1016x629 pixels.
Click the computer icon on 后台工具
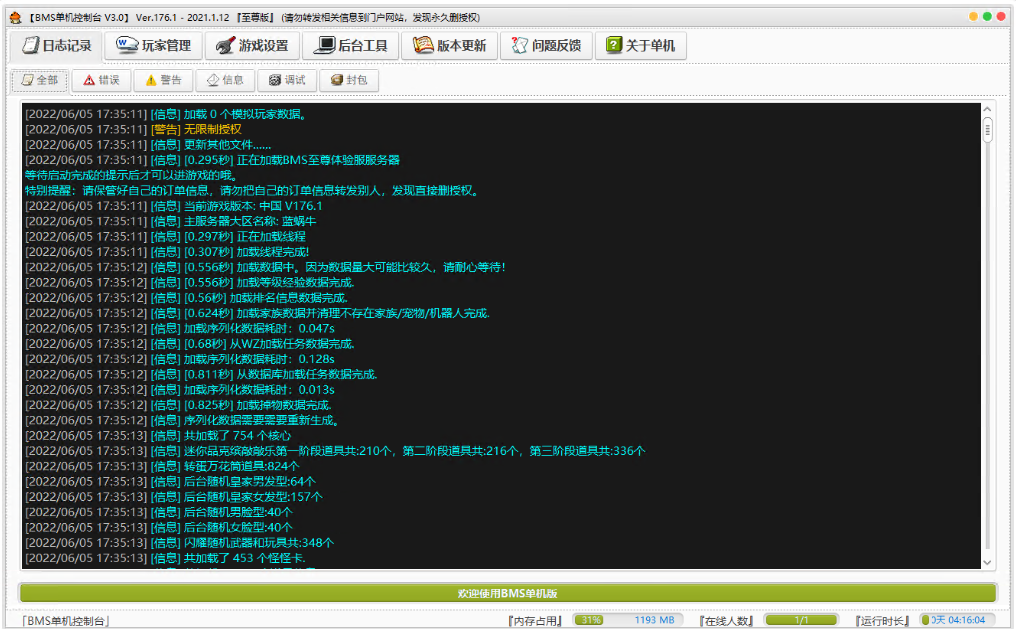pyautogui.click(x=325, y=45)
